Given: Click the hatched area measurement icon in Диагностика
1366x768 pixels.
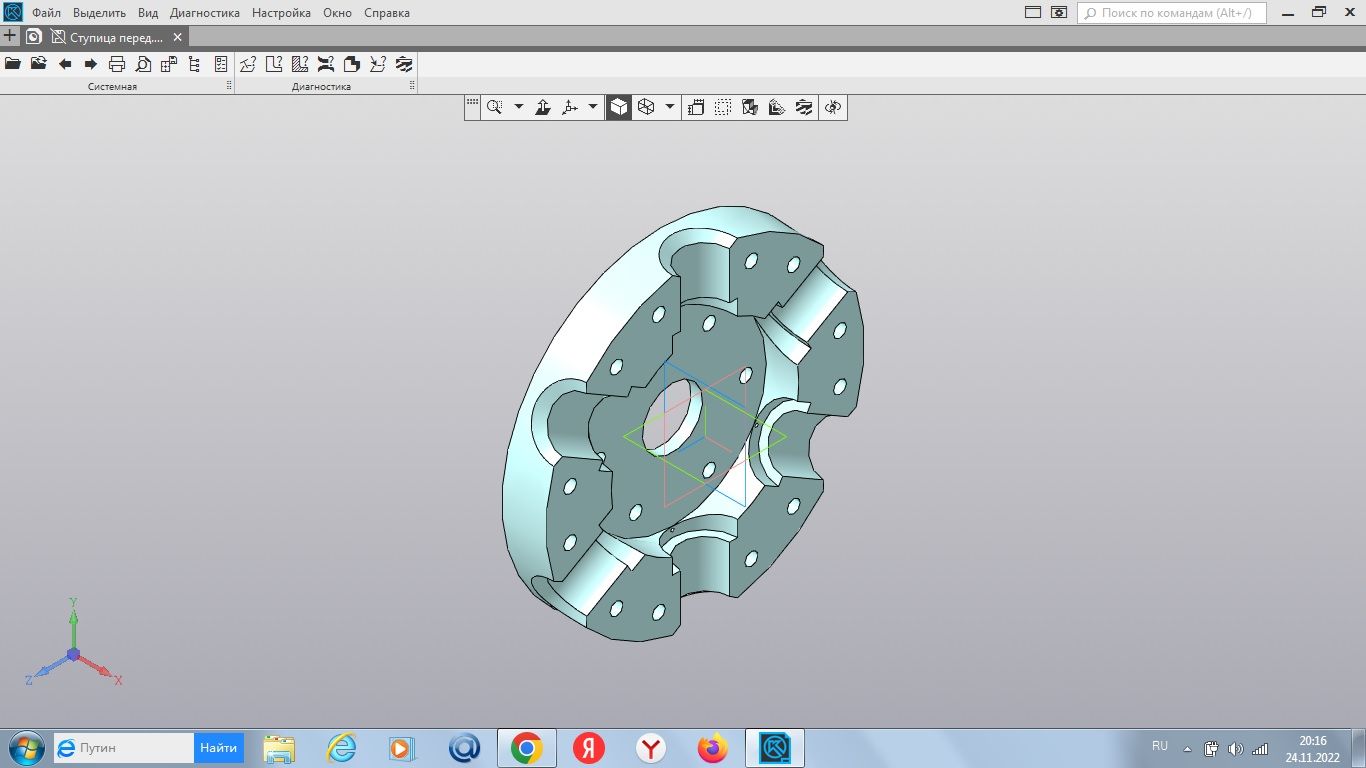Looking at the screenshot, I should (x=300, y=64).
